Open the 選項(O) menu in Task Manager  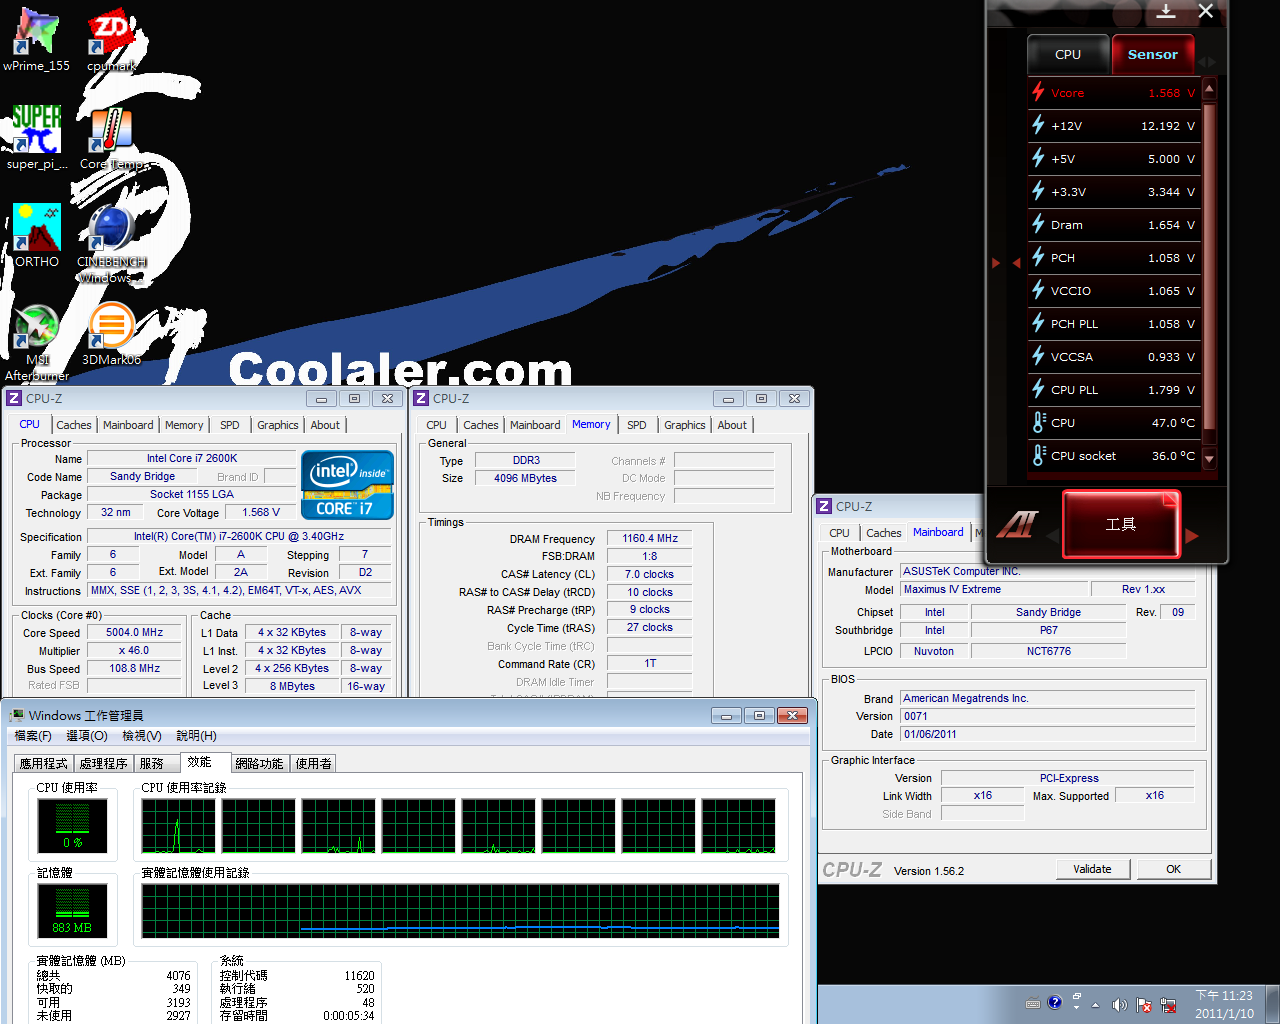pos(87,736)
